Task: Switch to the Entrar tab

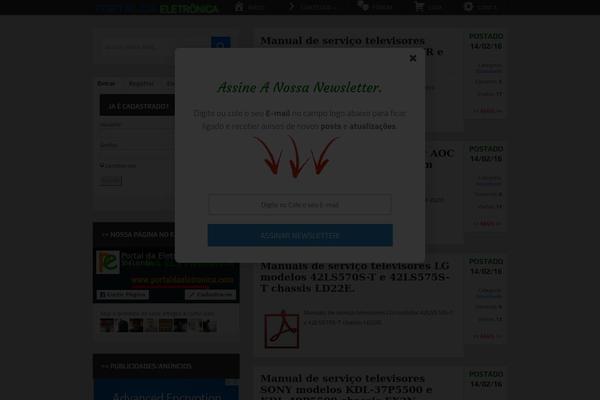Action: (106, 83)
